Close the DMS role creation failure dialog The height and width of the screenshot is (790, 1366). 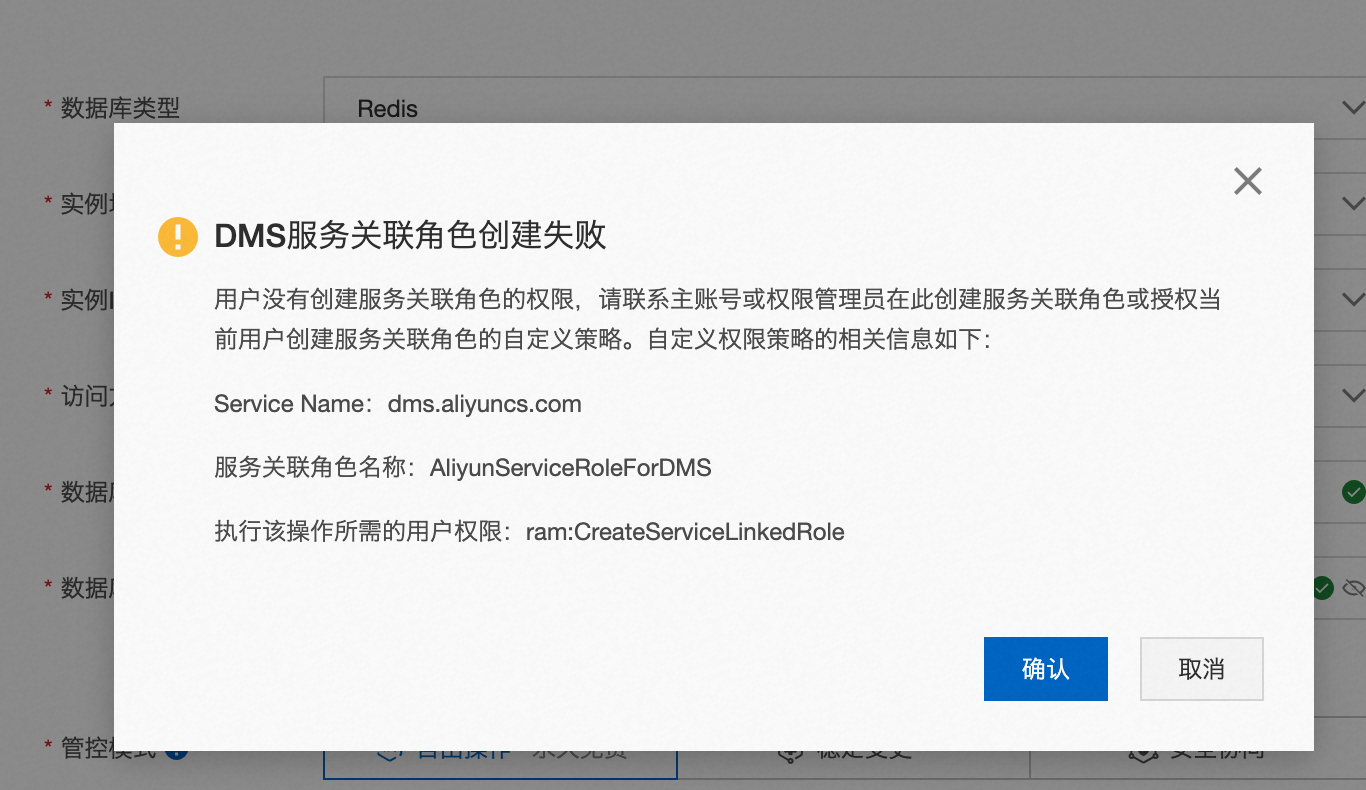pos(1248,181)
